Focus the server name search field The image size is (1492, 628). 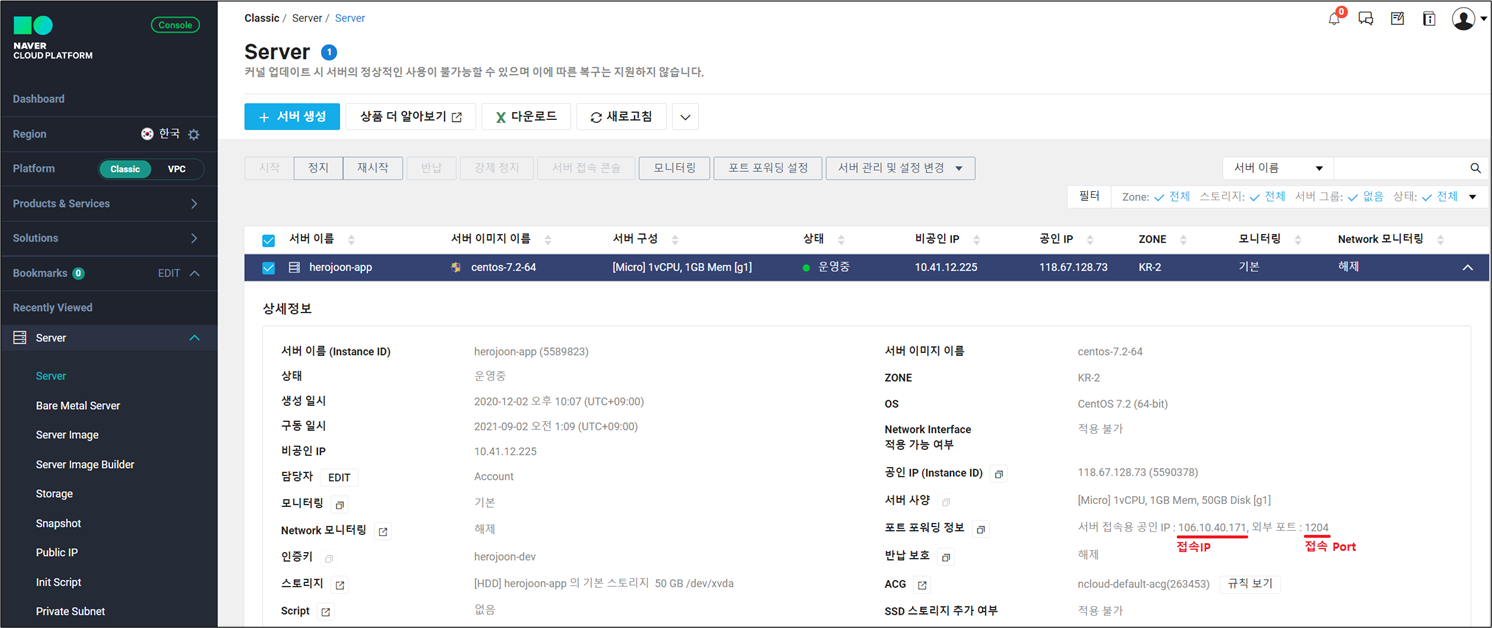click(x=1401, y=168)
